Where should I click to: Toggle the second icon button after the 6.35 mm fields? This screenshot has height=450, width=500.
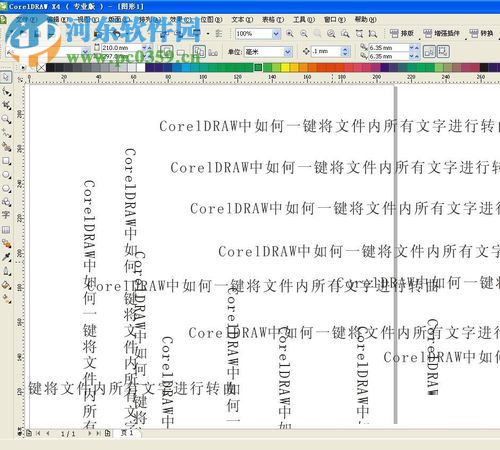[x=443, y=52]
